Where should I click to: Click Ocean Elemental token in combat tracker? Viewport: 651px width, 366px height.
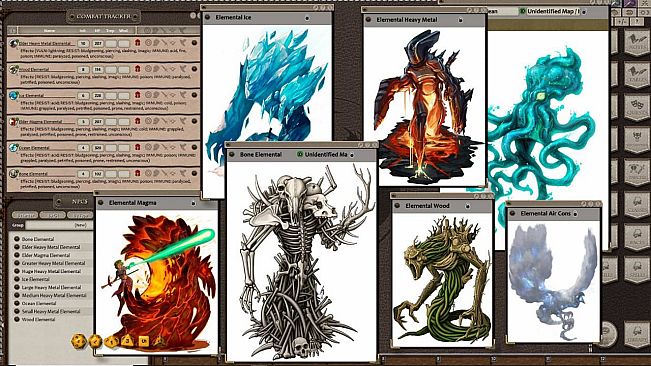click(x=14, y=147)
